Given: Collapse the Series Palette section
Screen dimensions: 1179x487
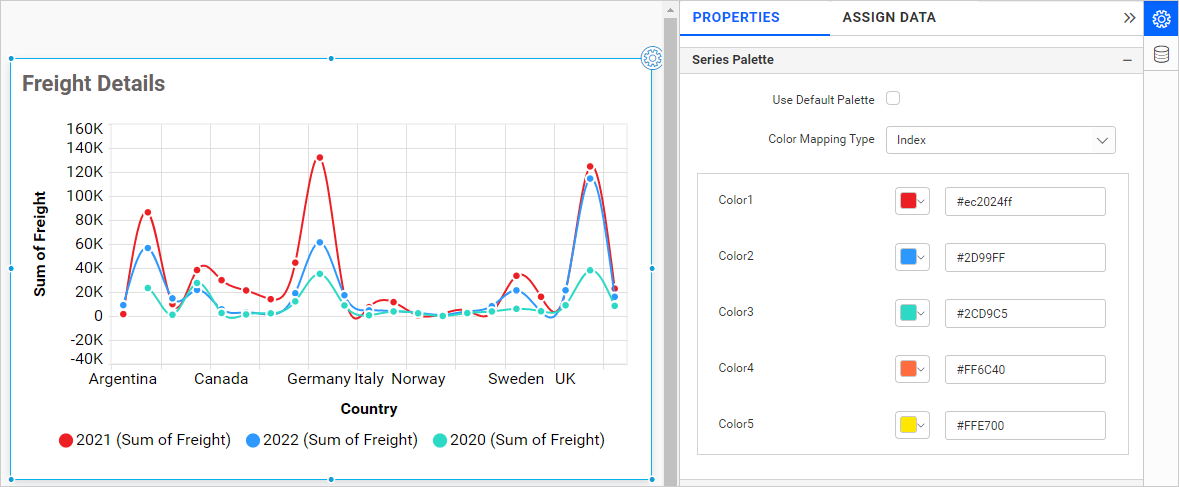Looking at the screenshot, I should pos(1127,61).
